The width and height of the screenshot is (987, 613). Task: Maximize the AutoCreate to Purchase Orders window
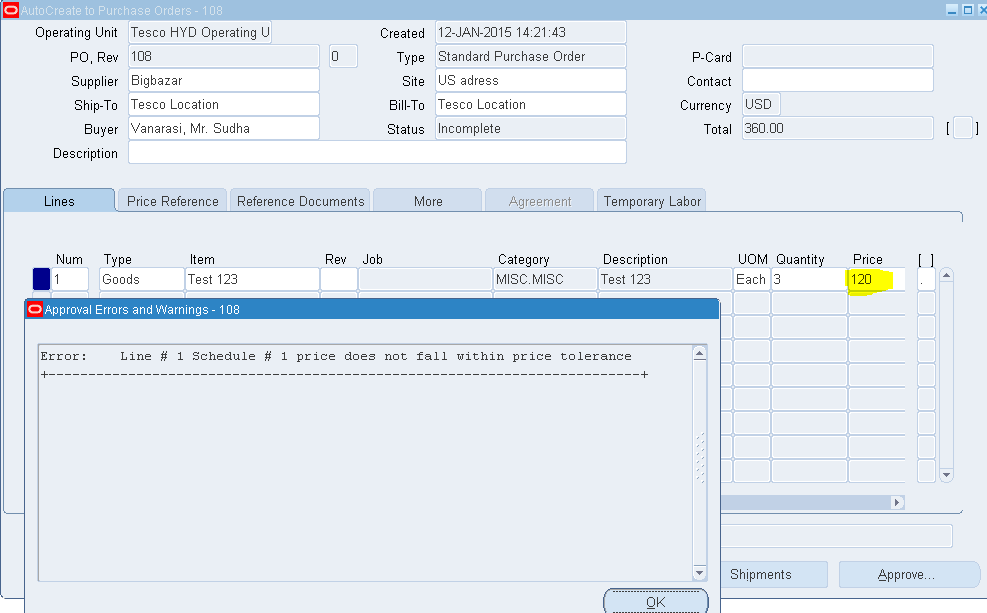(968, 10)
